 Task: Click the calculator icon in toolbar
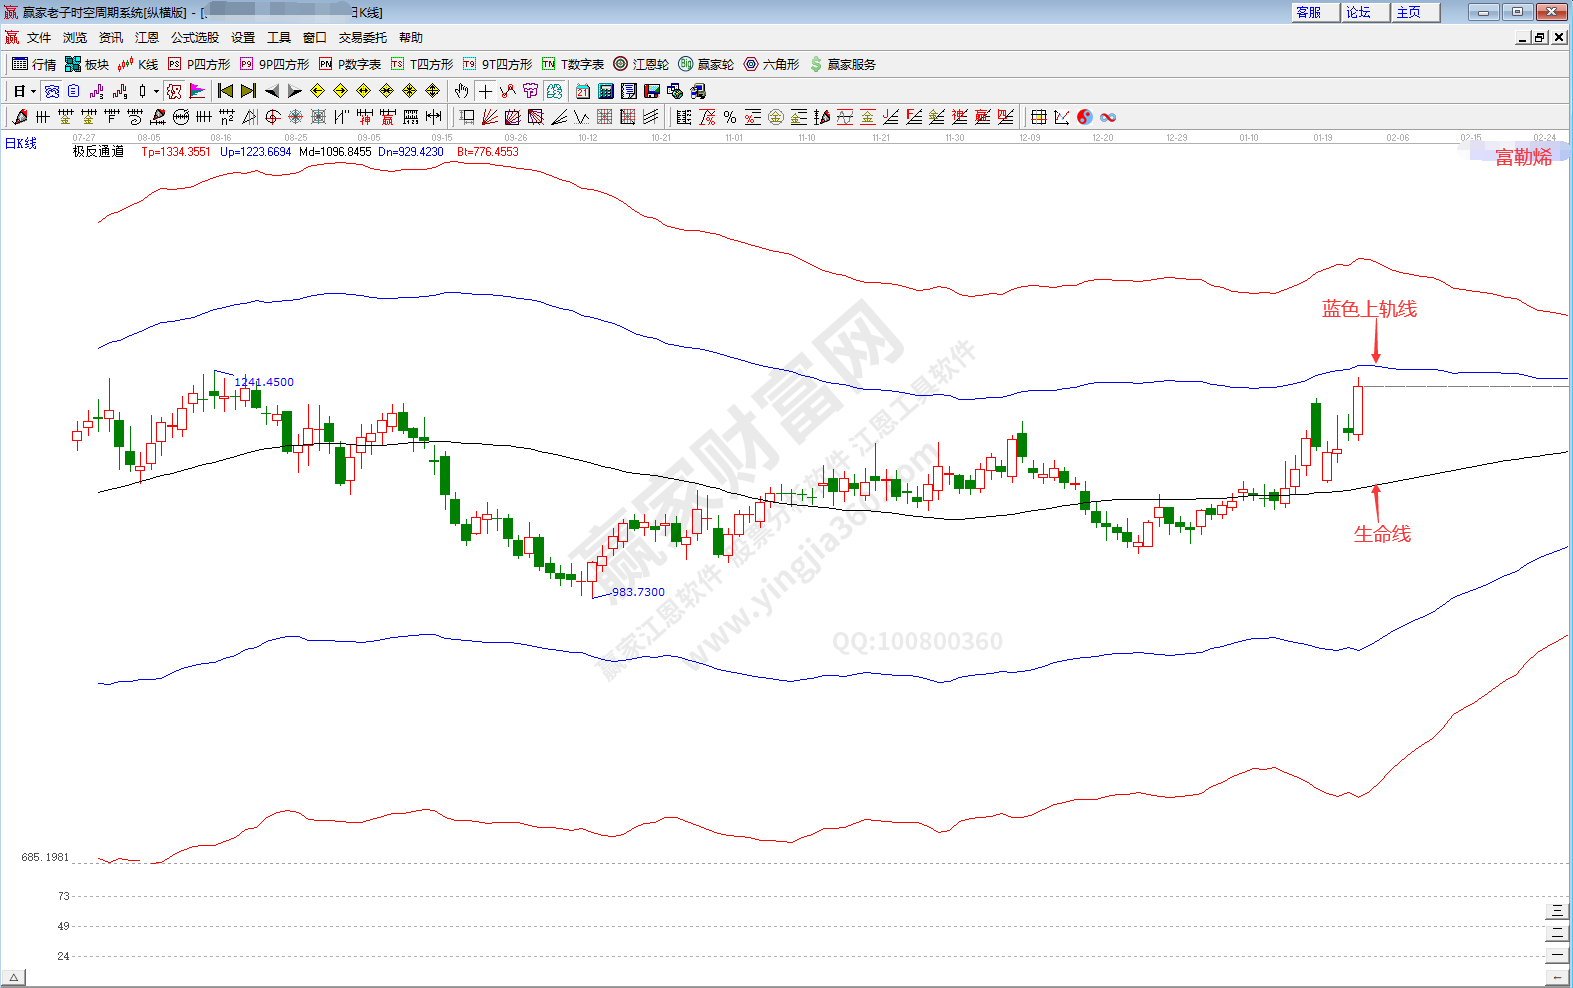click(606, 91)
